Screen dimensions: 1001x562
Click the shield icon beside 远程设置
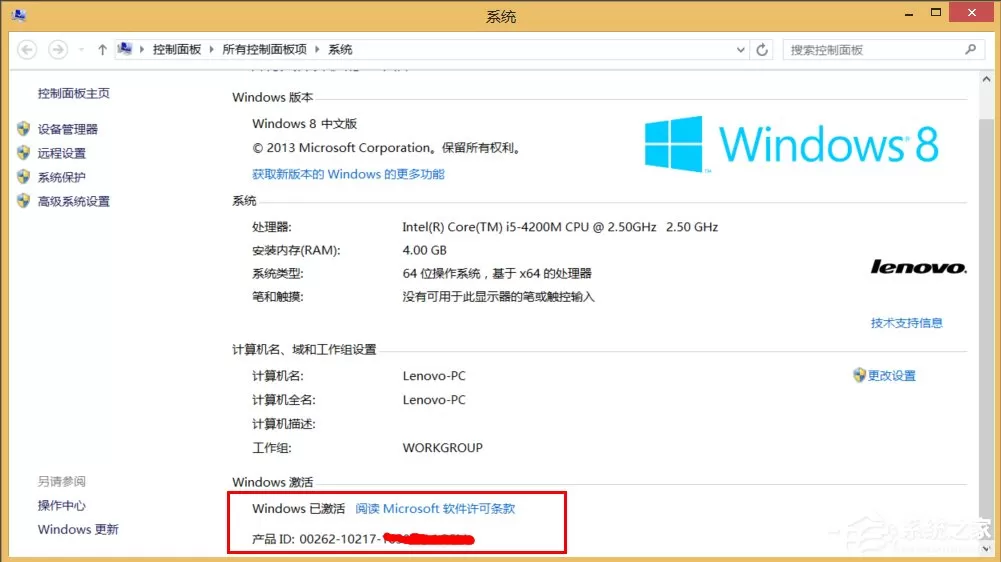coord(24,153)
